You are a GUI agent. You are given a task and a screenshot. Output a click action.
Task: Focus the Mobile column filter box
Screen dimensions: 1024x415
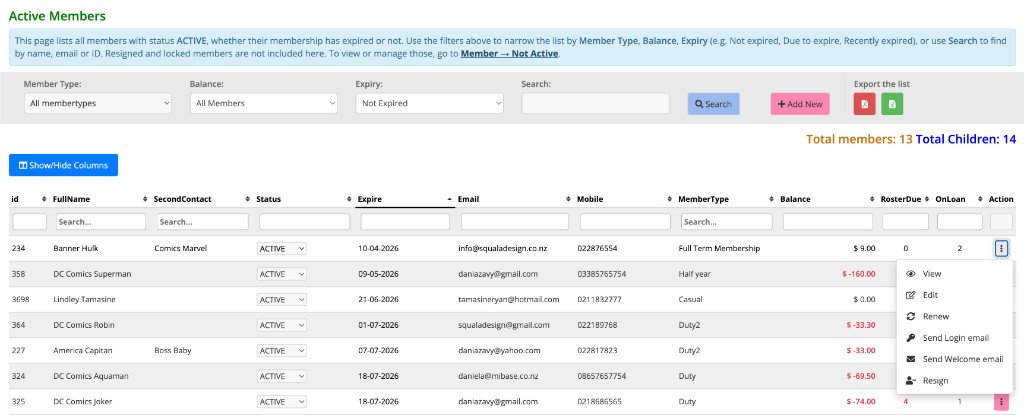pyautogui.click(x=625, y=222)
